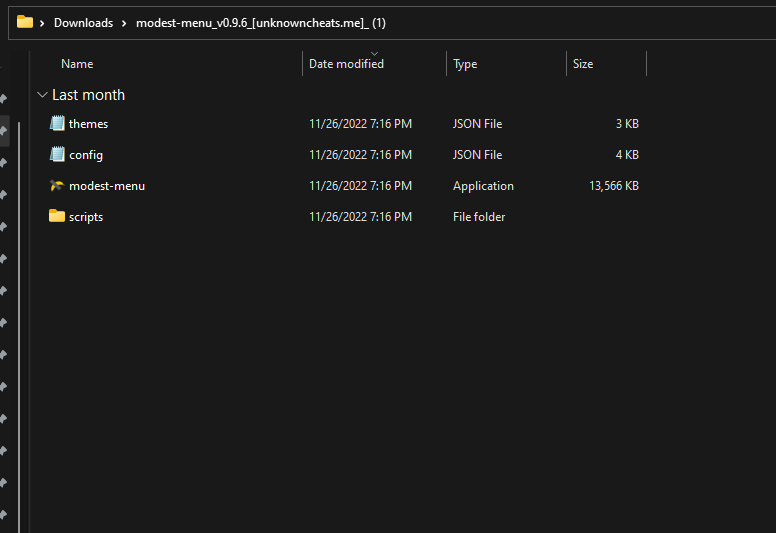
Task: Select the scripts folder name
Action: tap(86, 217)
